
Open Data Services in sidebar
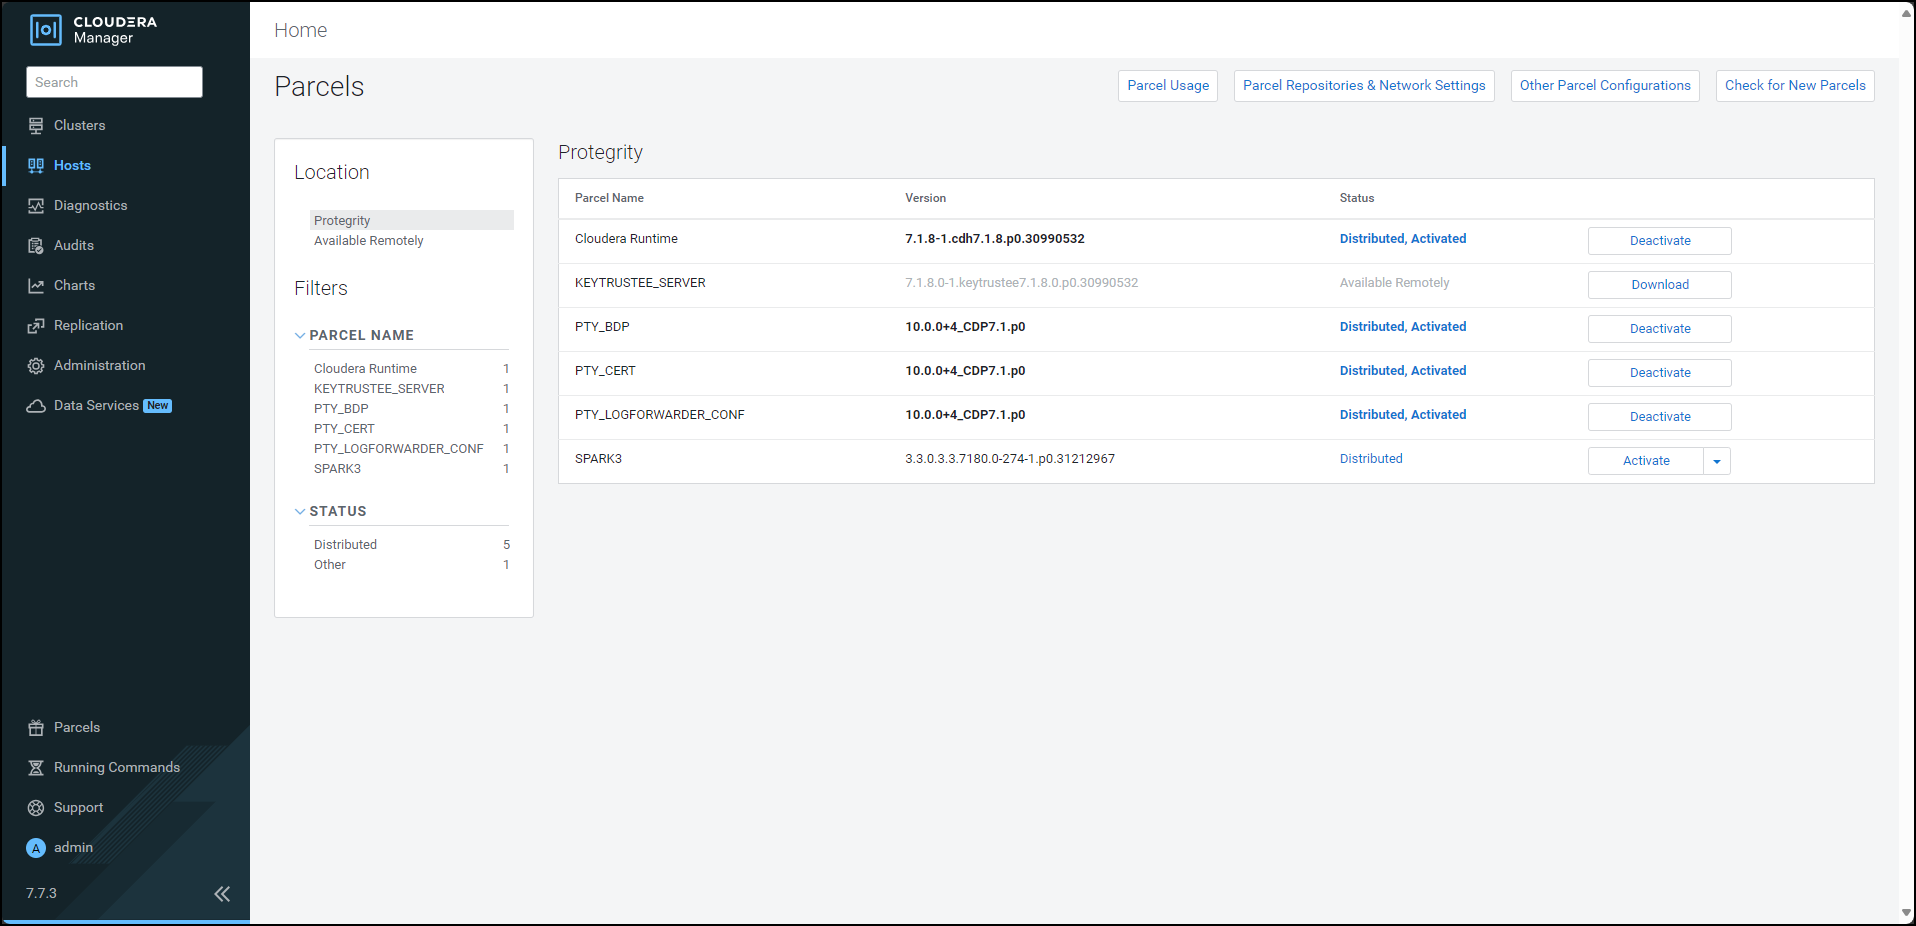click(x=97, y=406)
